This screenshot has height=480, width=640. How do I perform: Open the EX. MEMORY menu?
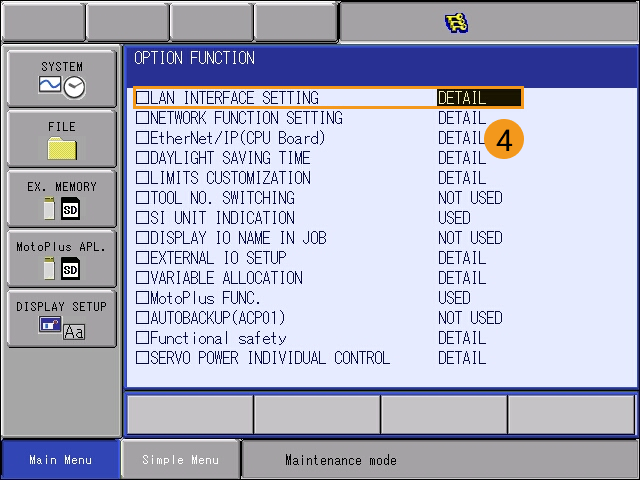[x=62, y=199]
